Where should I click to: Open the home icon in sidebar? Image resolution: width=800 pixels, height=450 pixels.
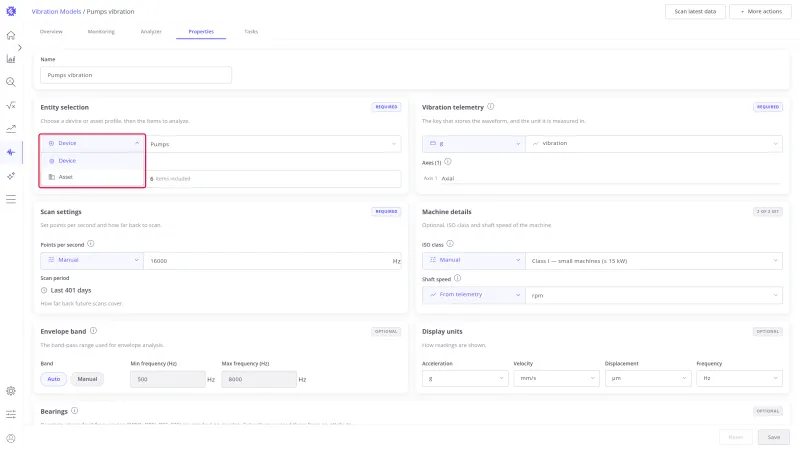click(x=11, y=35)
